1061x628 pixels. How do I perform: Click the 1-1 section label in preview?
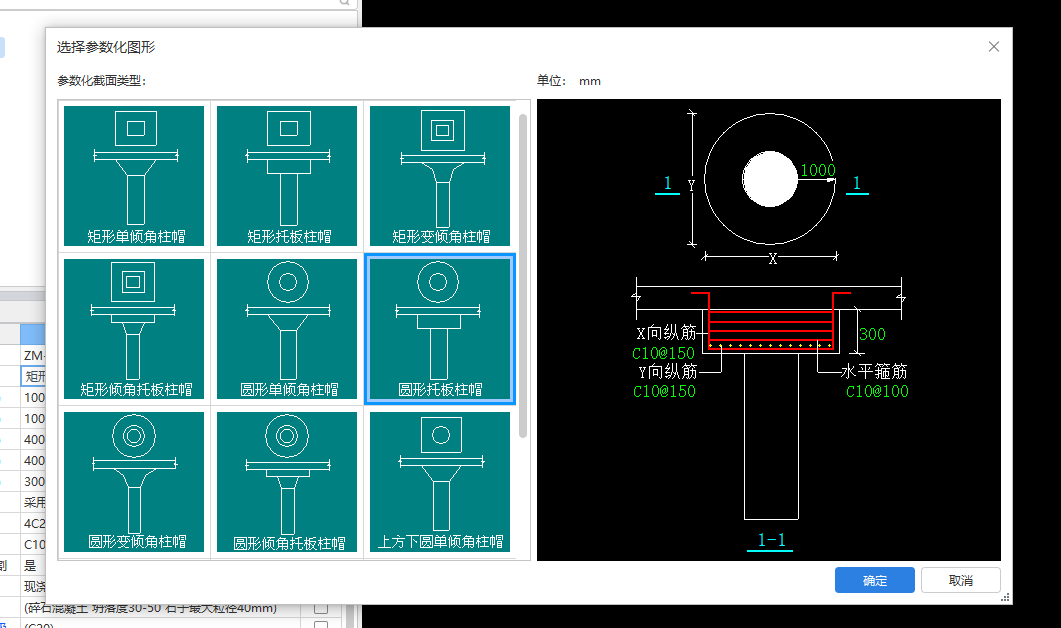coord(771,540)
